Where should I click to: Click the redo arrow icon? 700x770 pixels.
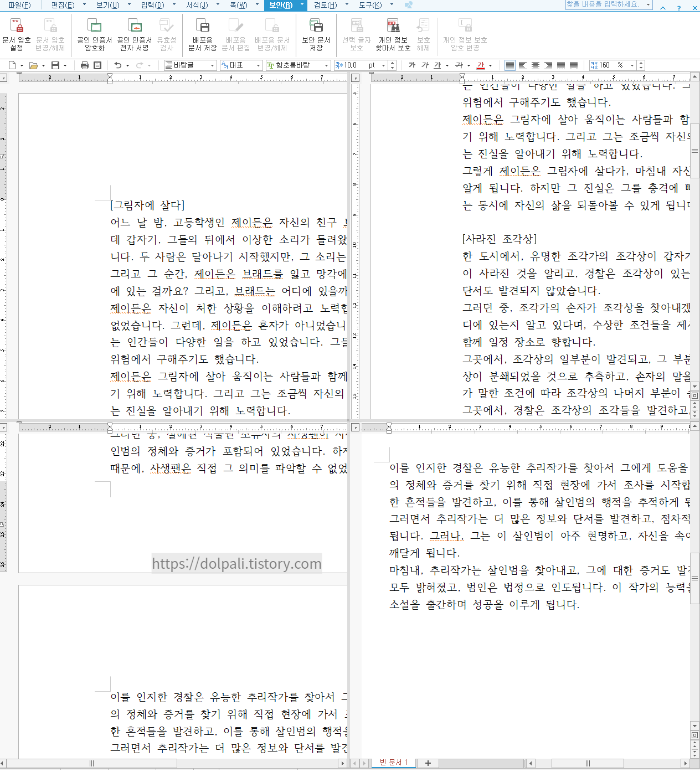[139, 65]
